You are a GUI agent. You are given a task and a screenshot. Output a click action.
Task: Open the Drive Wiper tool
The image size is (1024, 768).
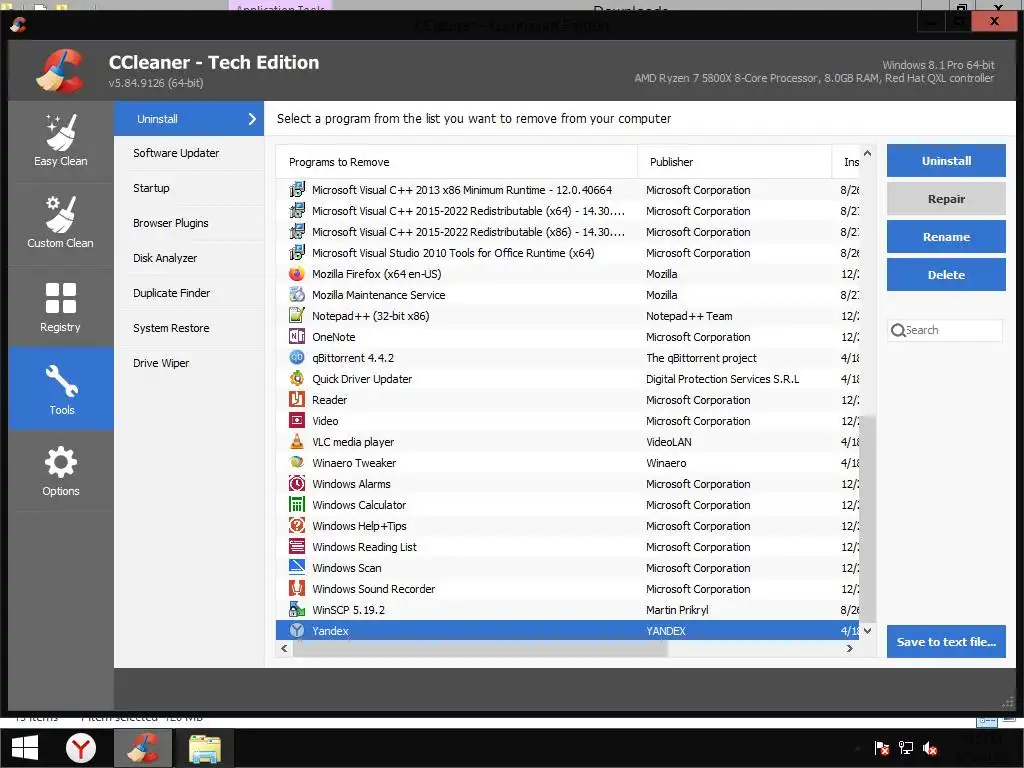(189, 363)
